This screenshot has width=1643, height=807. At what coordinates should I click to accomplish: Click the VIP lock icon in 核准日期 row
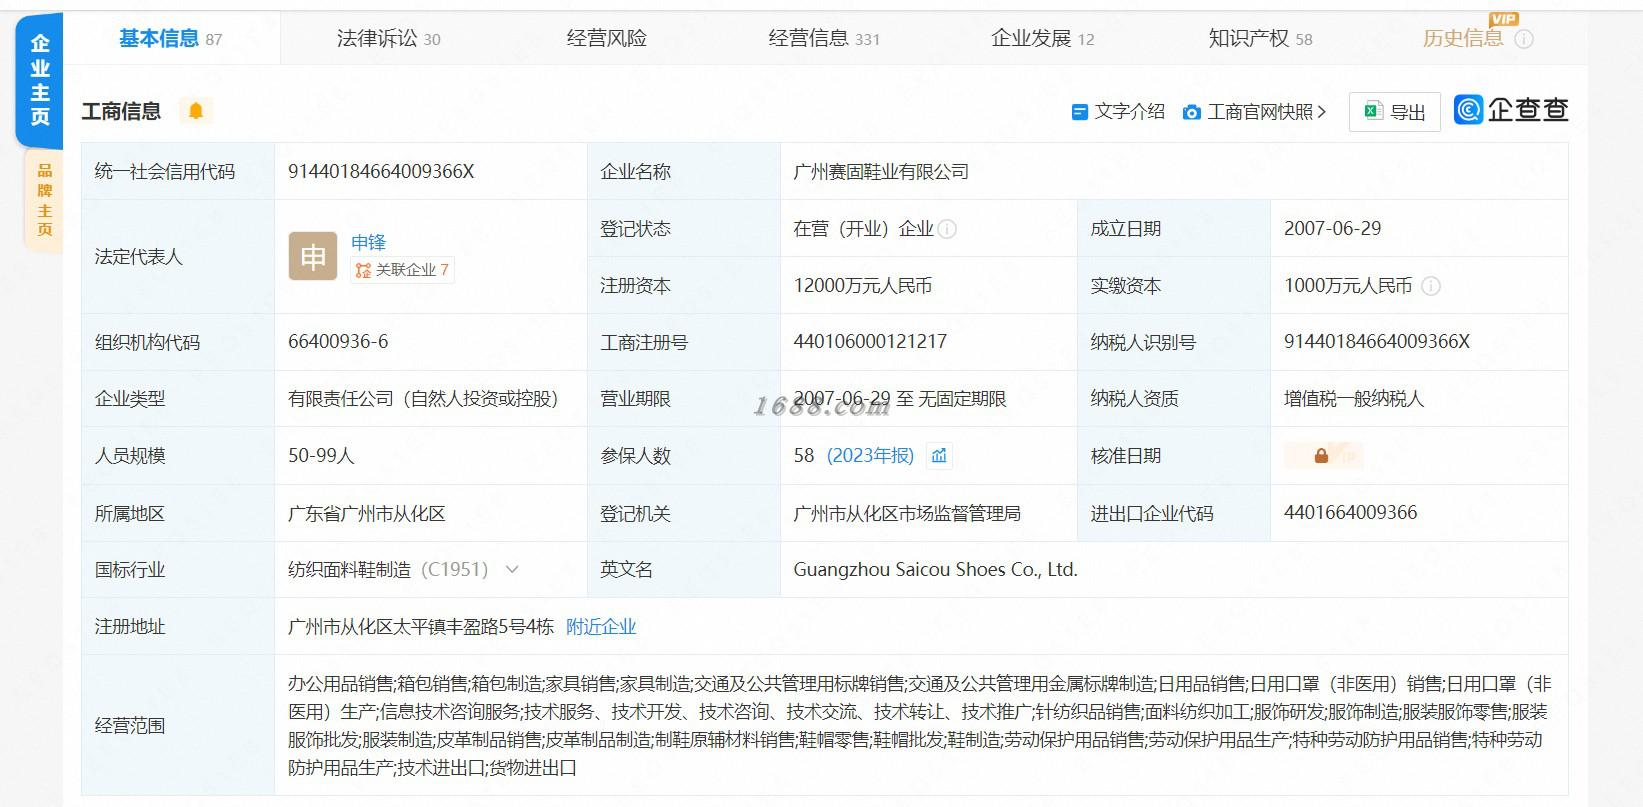[x=1323, y=456]
